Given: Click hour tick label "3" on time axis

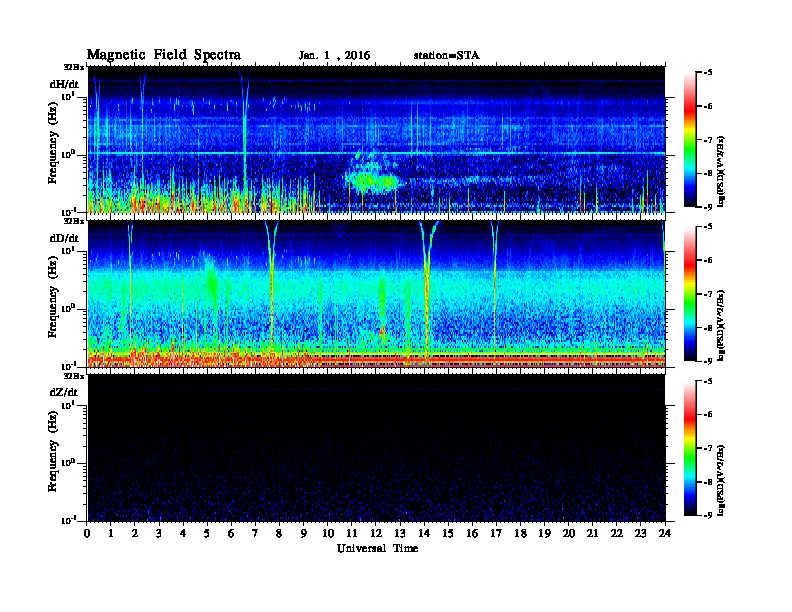Looking at the screenshot, I should pyautogui.click(x=159, y=533).
